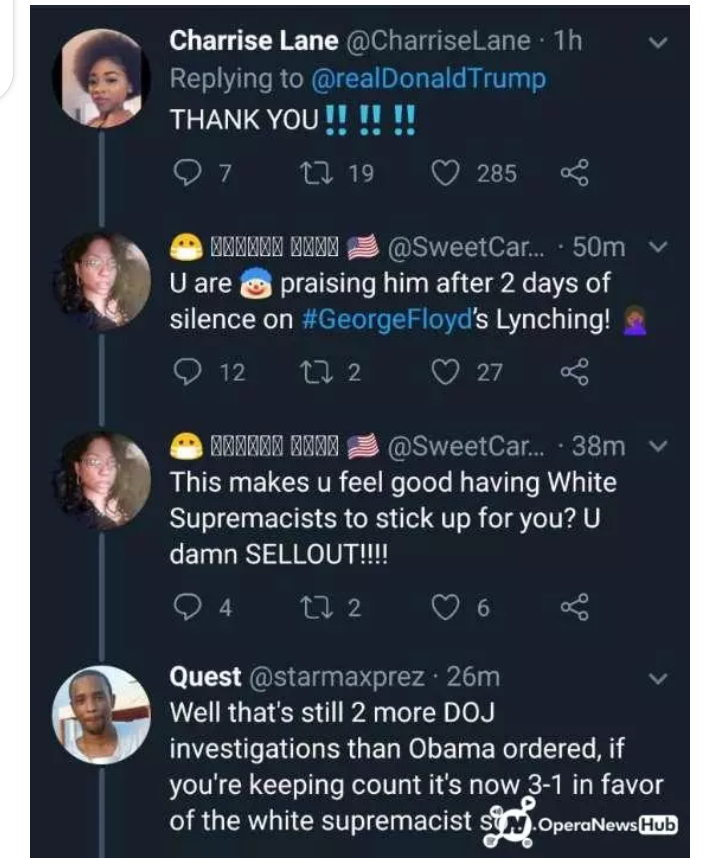
Task: Open the chevron menu on the 50m tweet
Action: coord(658,246)
